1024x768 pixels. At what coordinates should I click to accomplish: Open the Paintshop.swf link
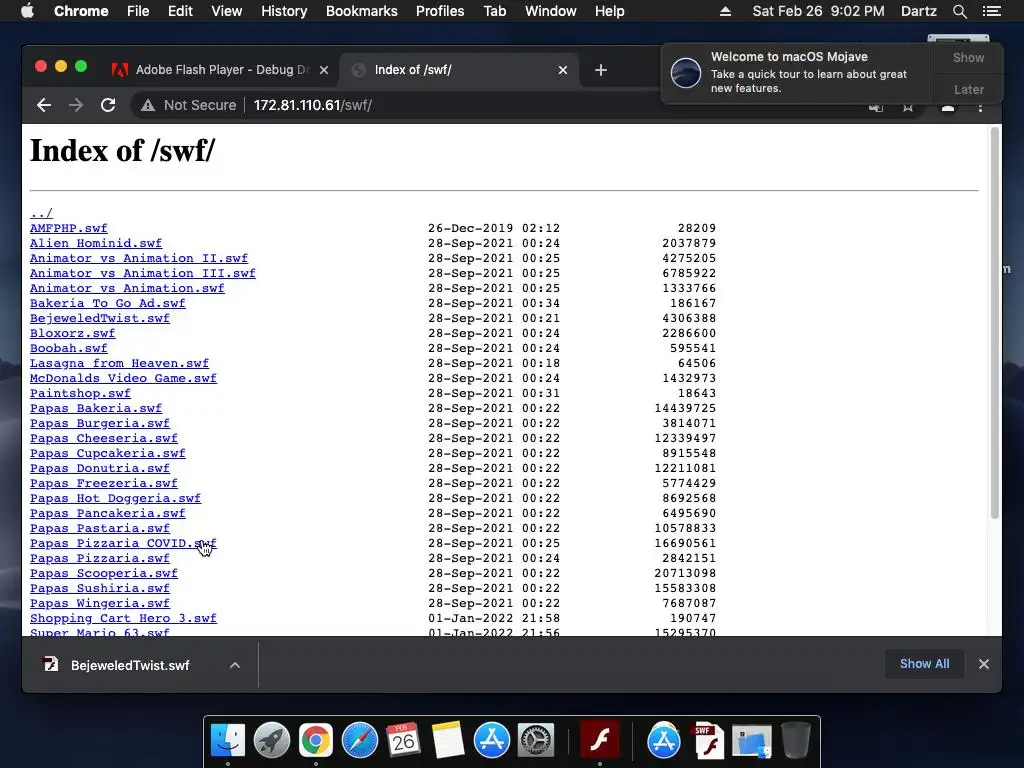point(80,393)
